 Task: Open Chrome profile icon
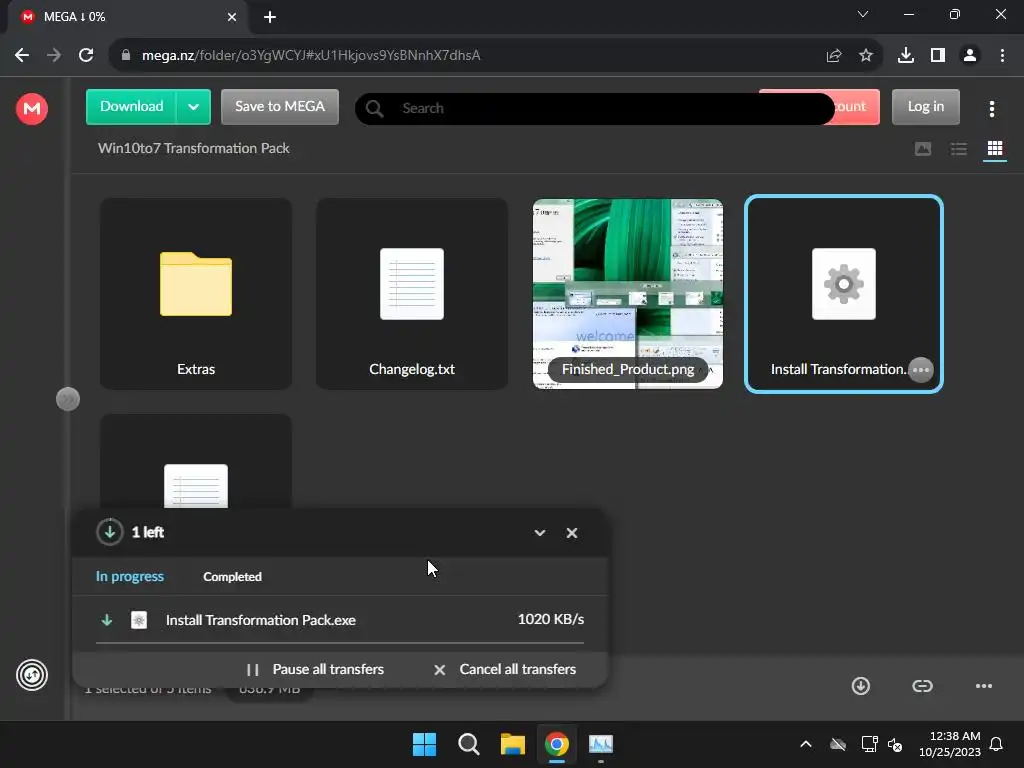(970, 56)
